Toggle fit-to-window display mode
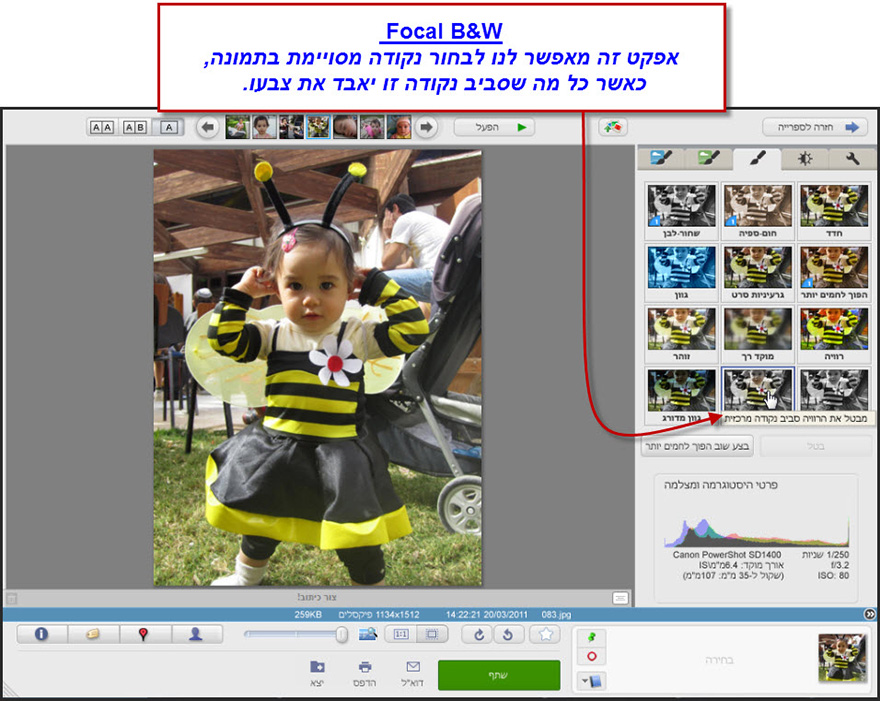The height and width of the screenshot is (701, 880). 430,635
